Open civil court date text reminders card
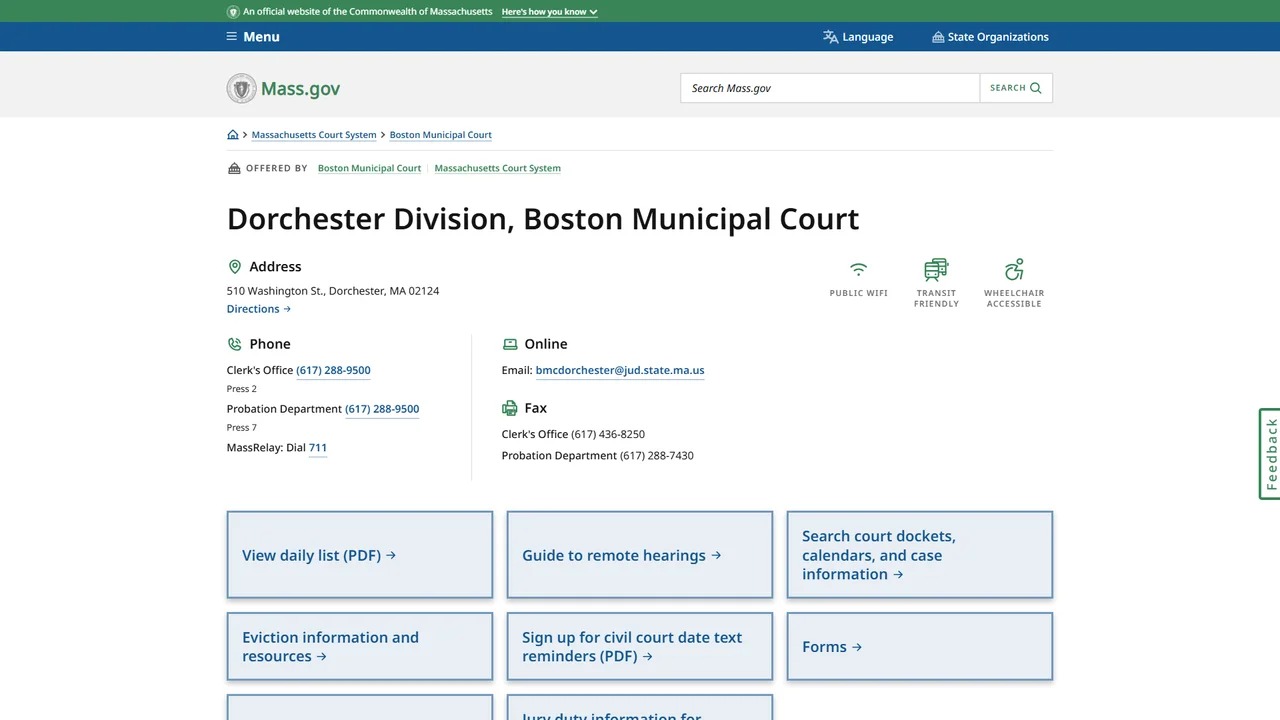This screenshot has height=720, width=1280. pyautogui.click(x=640, y=647)
